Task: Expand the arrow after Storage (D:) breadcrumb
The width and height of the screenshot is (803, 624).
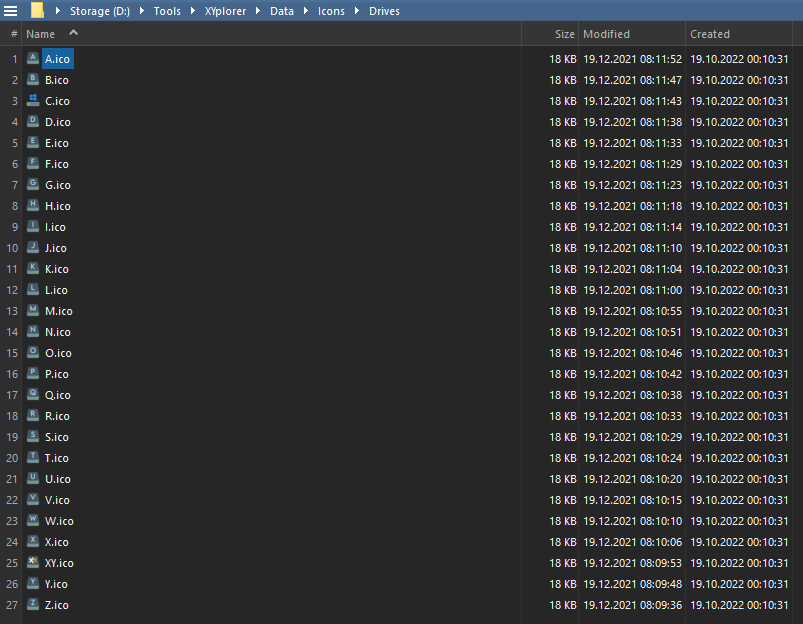Action: pos(141,11)
